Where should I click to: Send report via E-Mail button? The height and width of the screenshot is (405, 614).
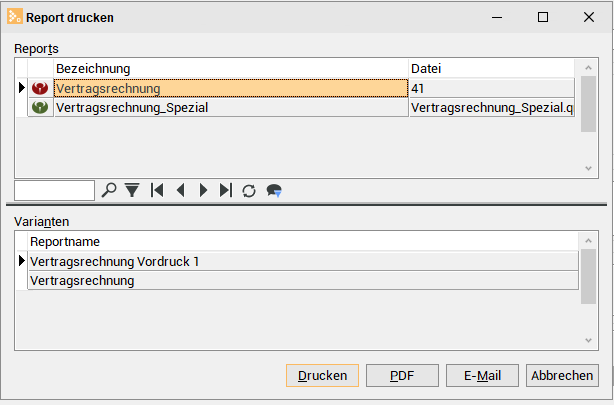pos(482,376)
